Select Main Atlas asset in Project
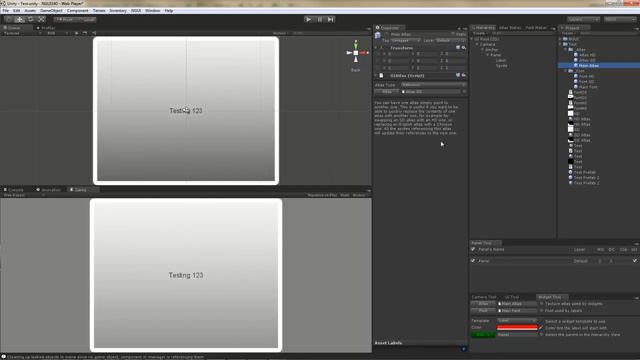640x360 pixels. point(589,65)
